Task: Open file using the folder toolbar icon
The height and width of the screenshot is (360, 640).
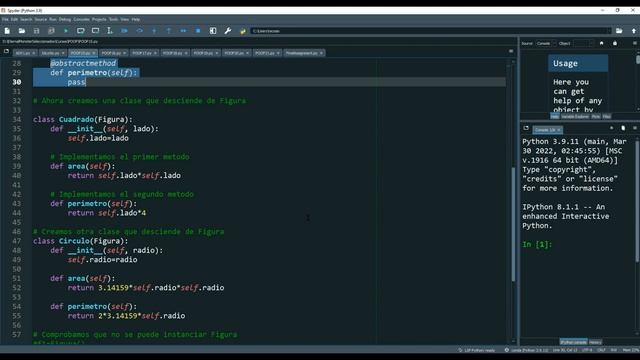Action: pyautogui.click(x=22, y=31)
